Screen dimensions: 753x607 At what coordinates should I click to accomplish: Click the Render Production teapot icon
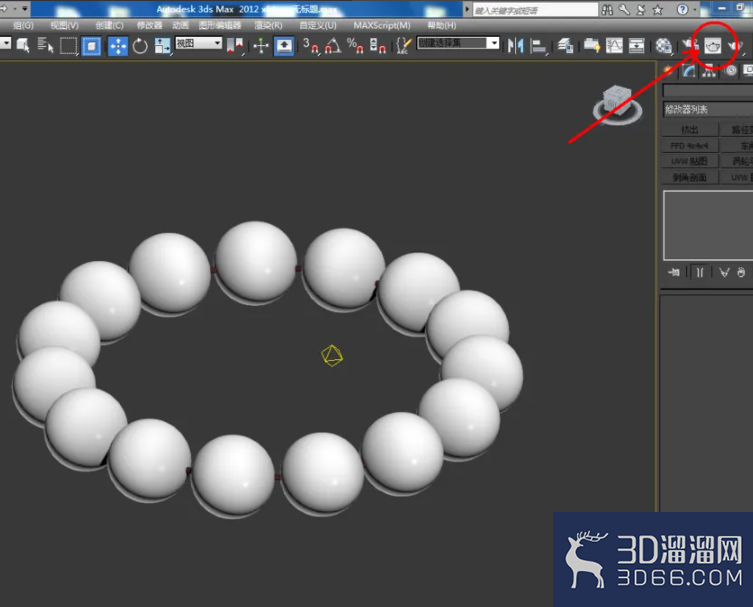click(734, 46)
